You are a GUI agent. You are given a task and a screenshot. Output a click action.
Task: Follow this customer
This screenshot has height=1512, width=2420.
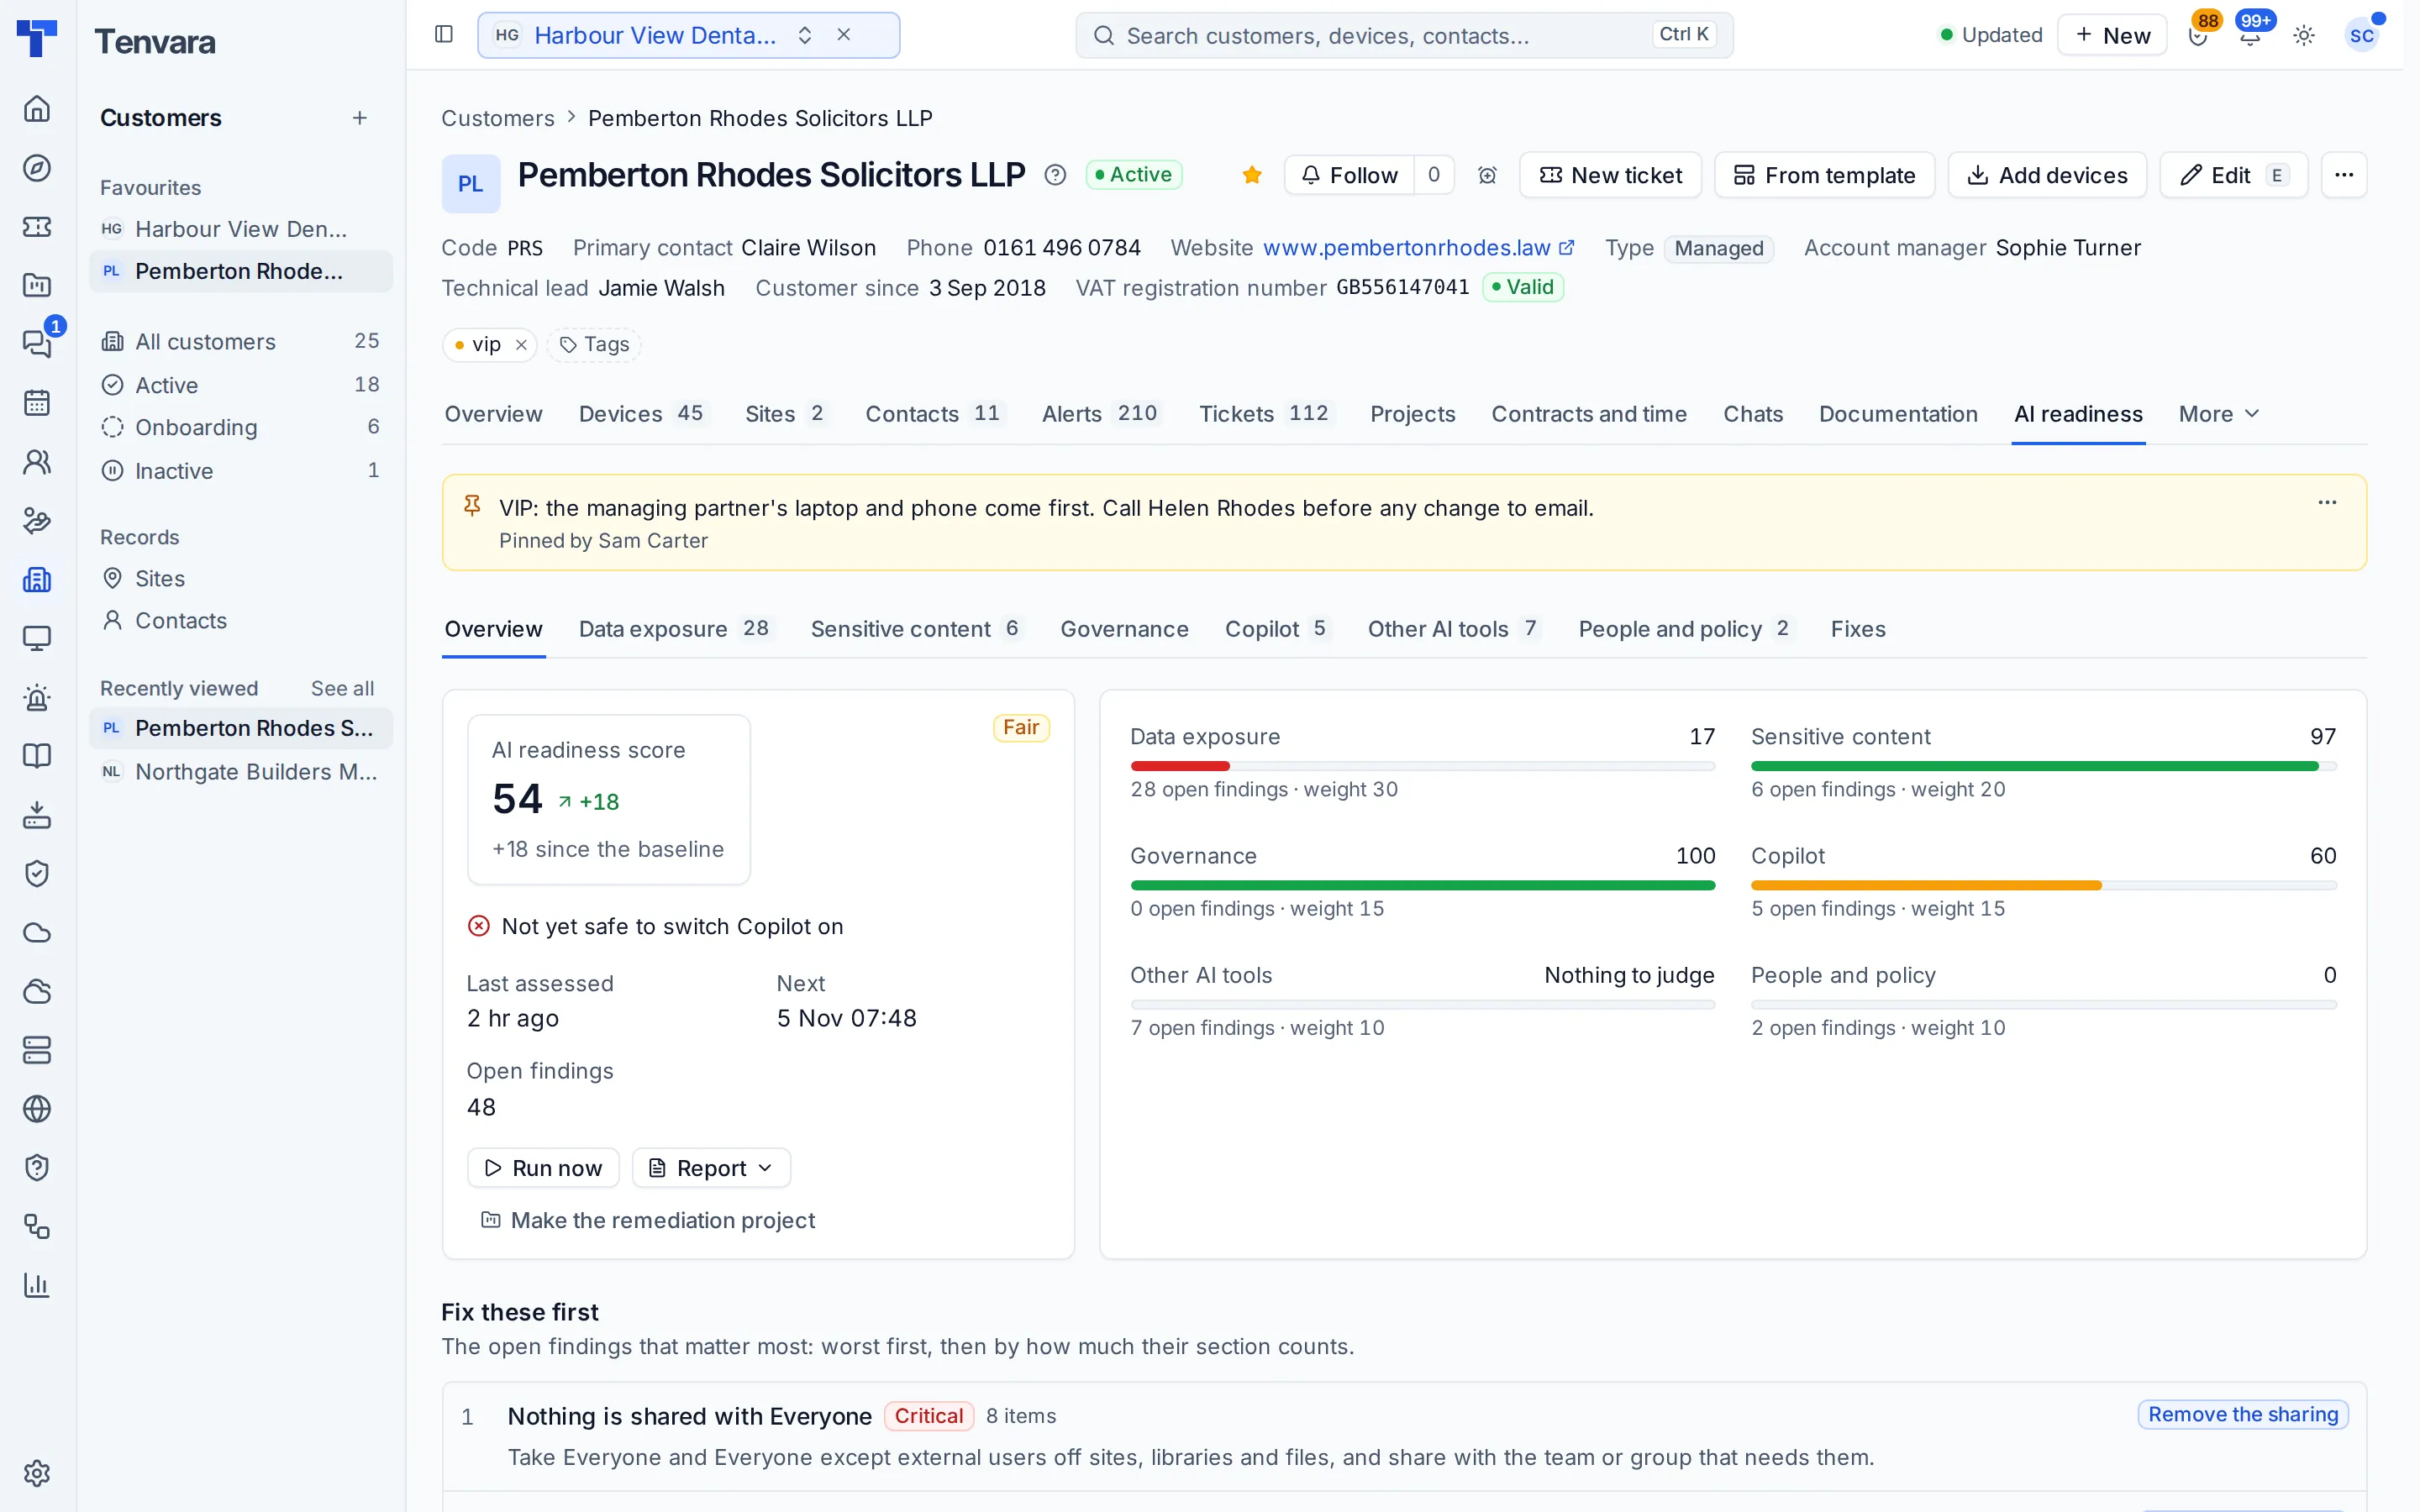click(x=1349, y=175)
